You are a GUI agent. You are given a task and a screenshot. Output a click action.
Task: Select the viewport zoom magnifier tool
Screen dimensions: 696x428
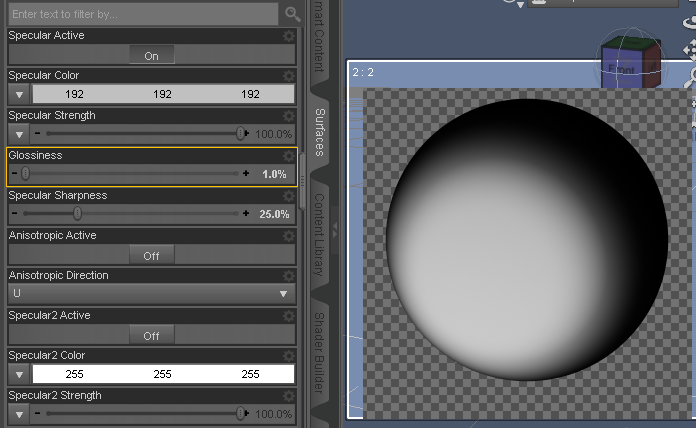691,78
